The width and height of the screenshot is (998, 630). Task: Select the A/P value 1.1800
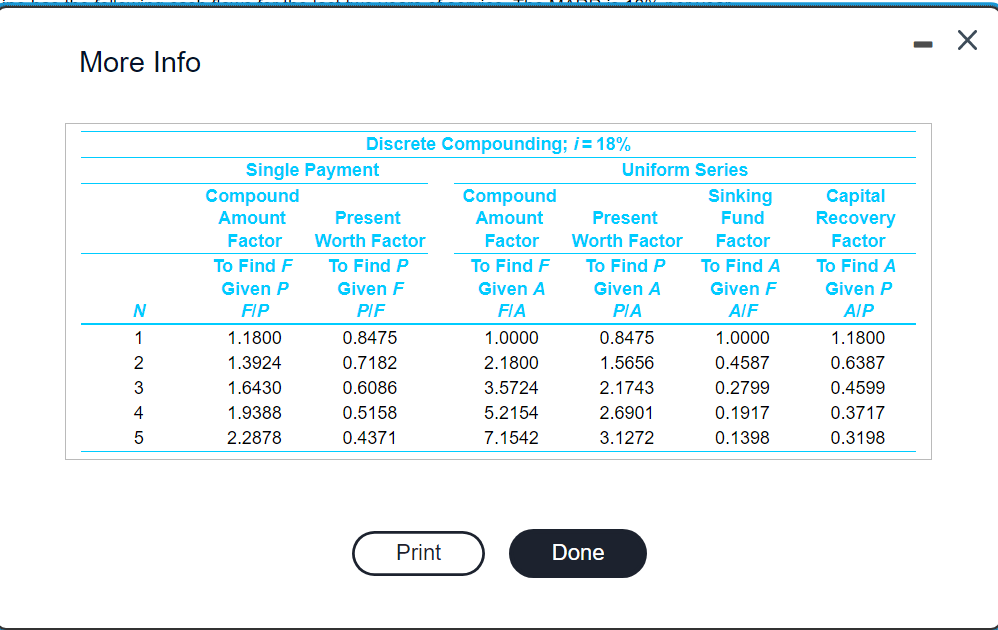click(x=856, y=337)
